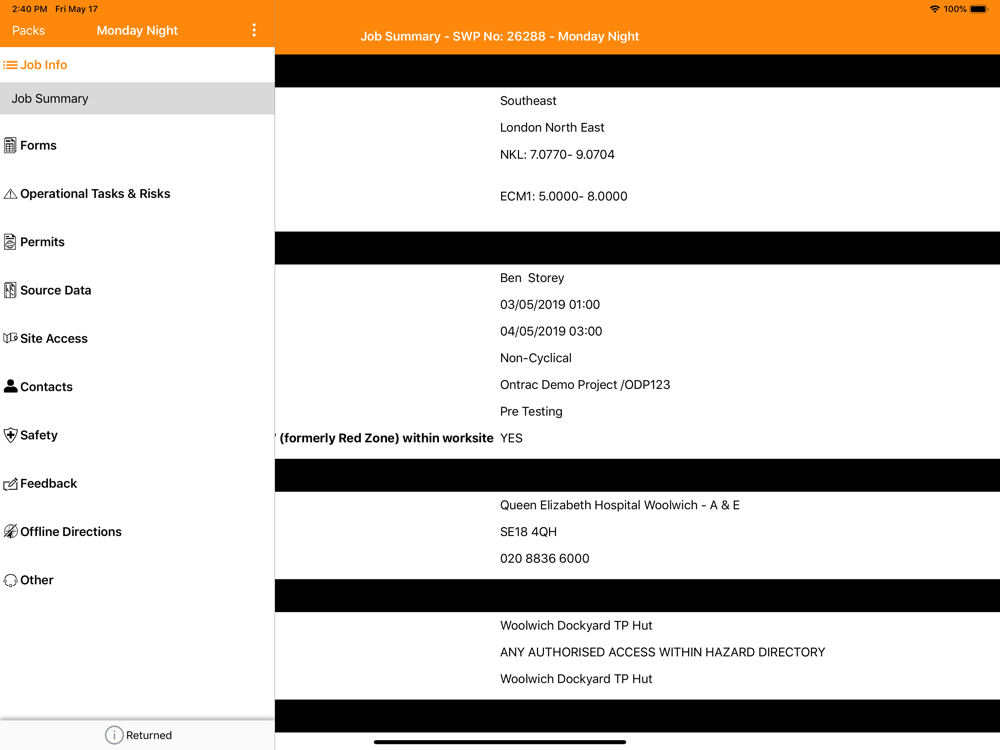This screenshot has width=1000, height=750.
Task: Tap the Site Access map icon
Action: (10, 338)
